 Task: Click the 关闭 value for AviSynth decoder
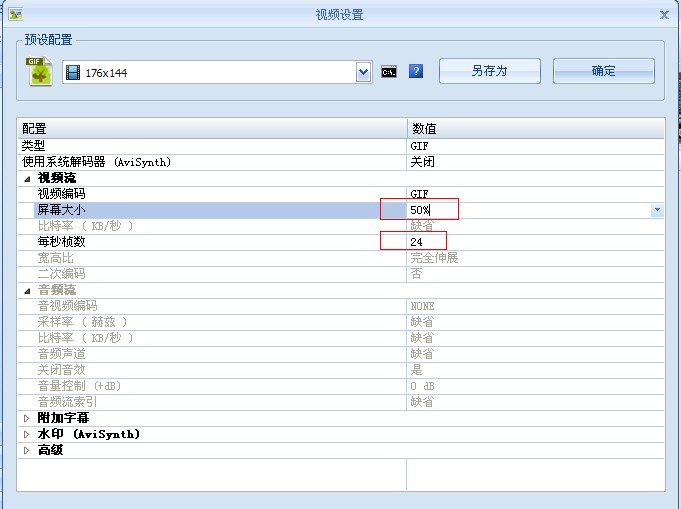[x=422, y=162]
